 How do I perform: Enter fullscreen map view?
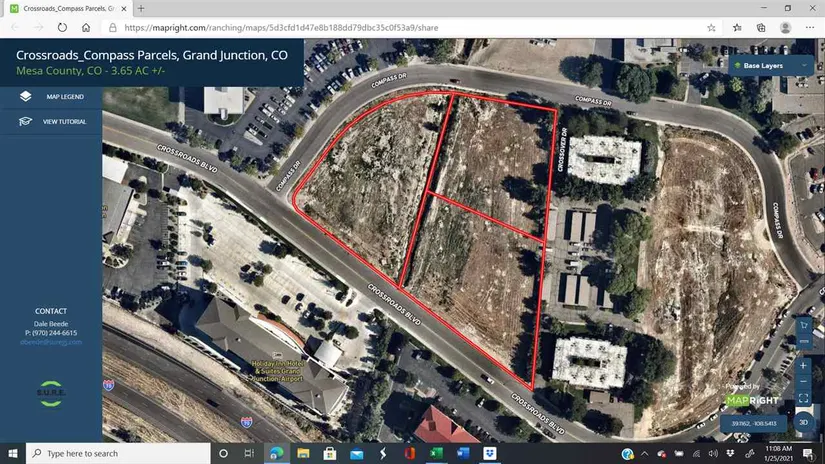(803, 397)
